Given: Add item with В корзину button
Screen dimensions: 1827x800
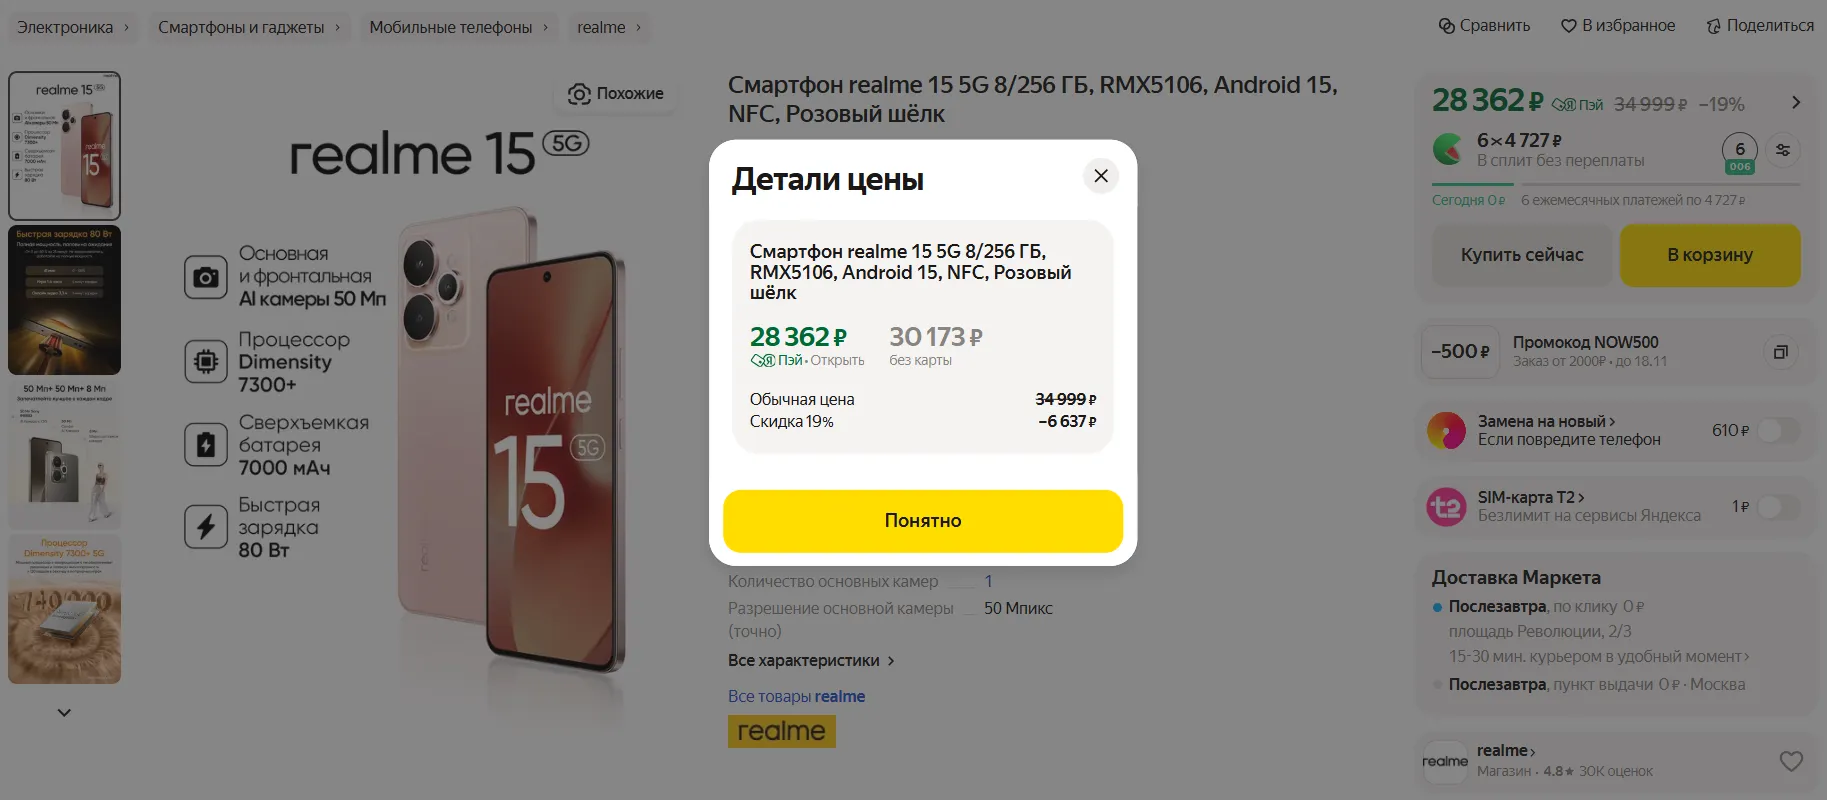Looking at the screenshot, I should (1710, 255).
